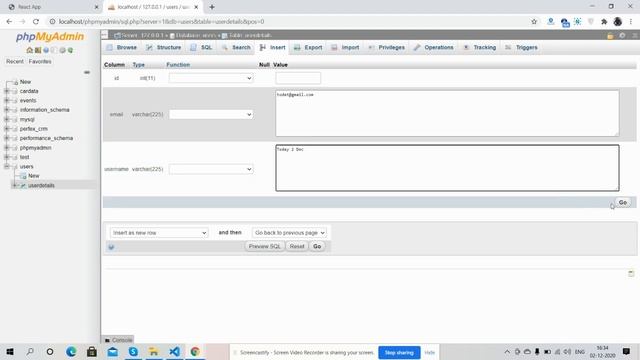The height and width of the screenshot is (360, 640).
Task: Open Mail app from taskbar
Action: click(x=113, y=351)
